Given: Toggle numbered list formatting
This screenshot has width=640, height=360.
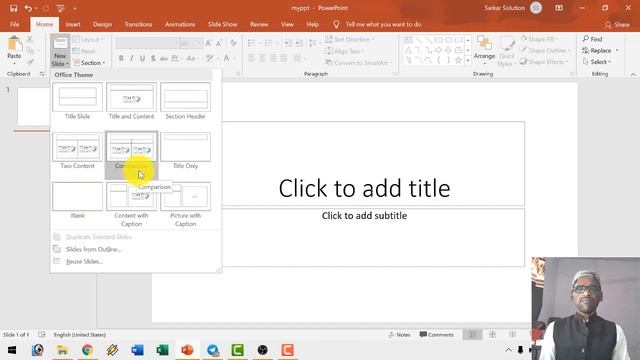Looking at the screenshot, I should [x=270, y=43].
